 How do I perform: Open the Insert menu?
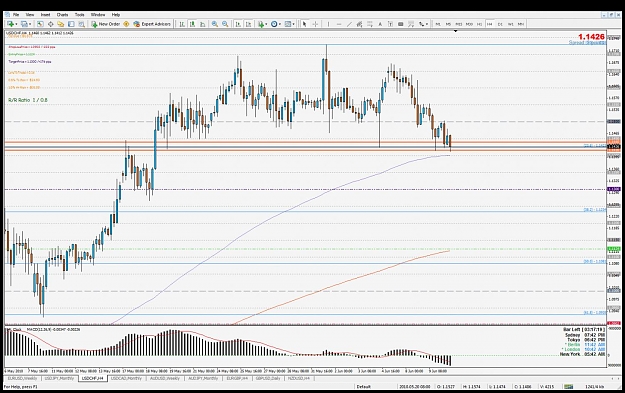[x=45, y=15]
